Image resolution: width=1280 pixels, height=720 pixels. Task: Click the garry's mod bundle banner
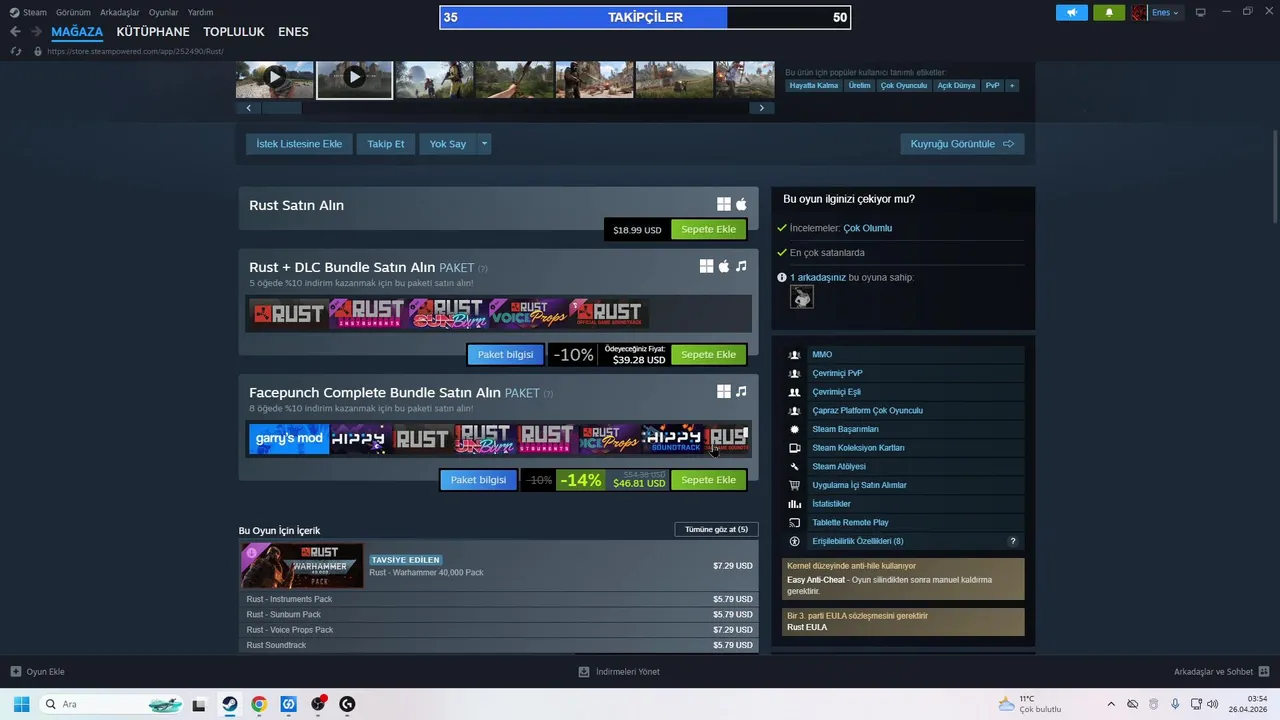click(289, 438)
